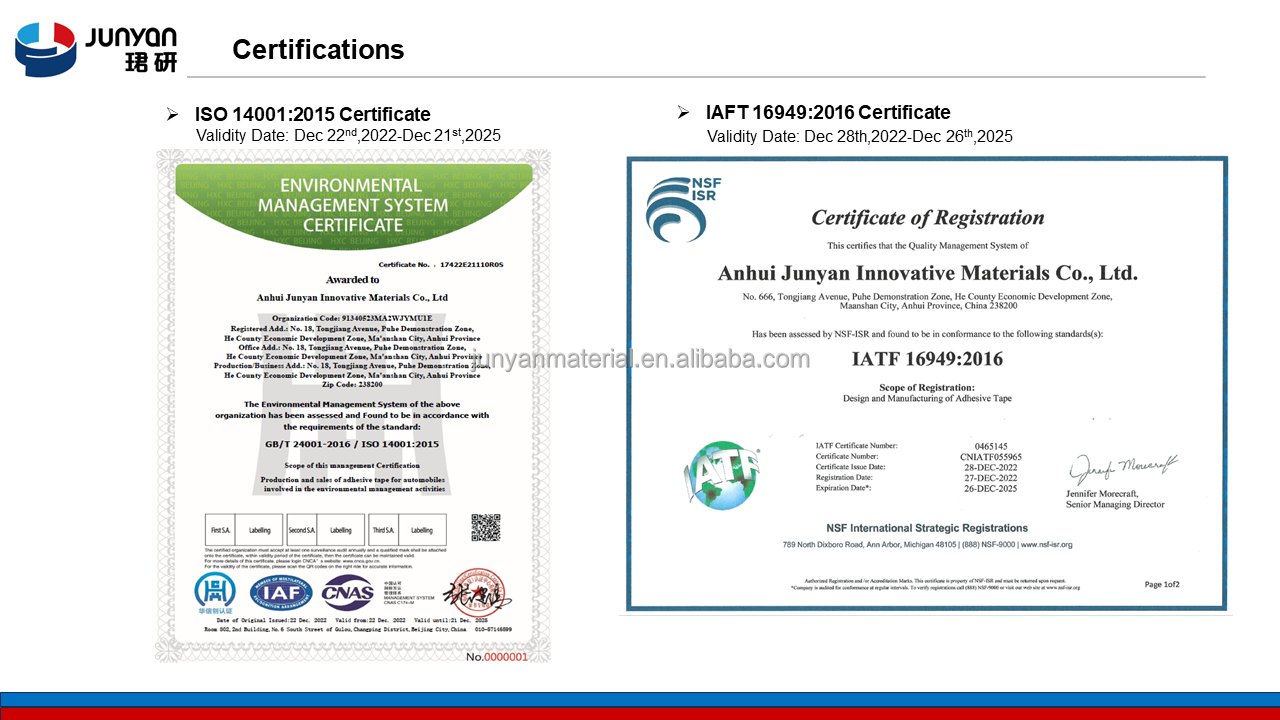Image resolution: width=1280 pixels, height=720 pixels.
Task: Click the Certifications slide title
Action: 318,50
